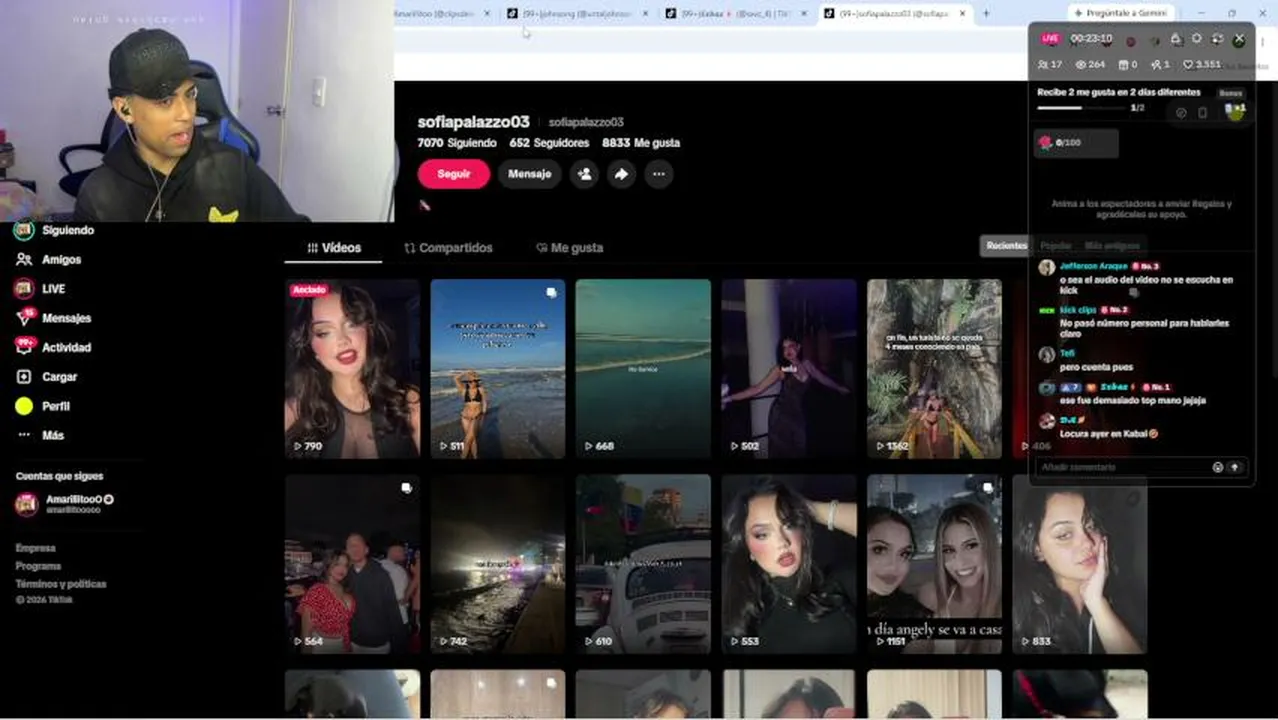Switch to the Compartidos tab
The height and width of the screenshot is (720, 1278).
point(448,248)
